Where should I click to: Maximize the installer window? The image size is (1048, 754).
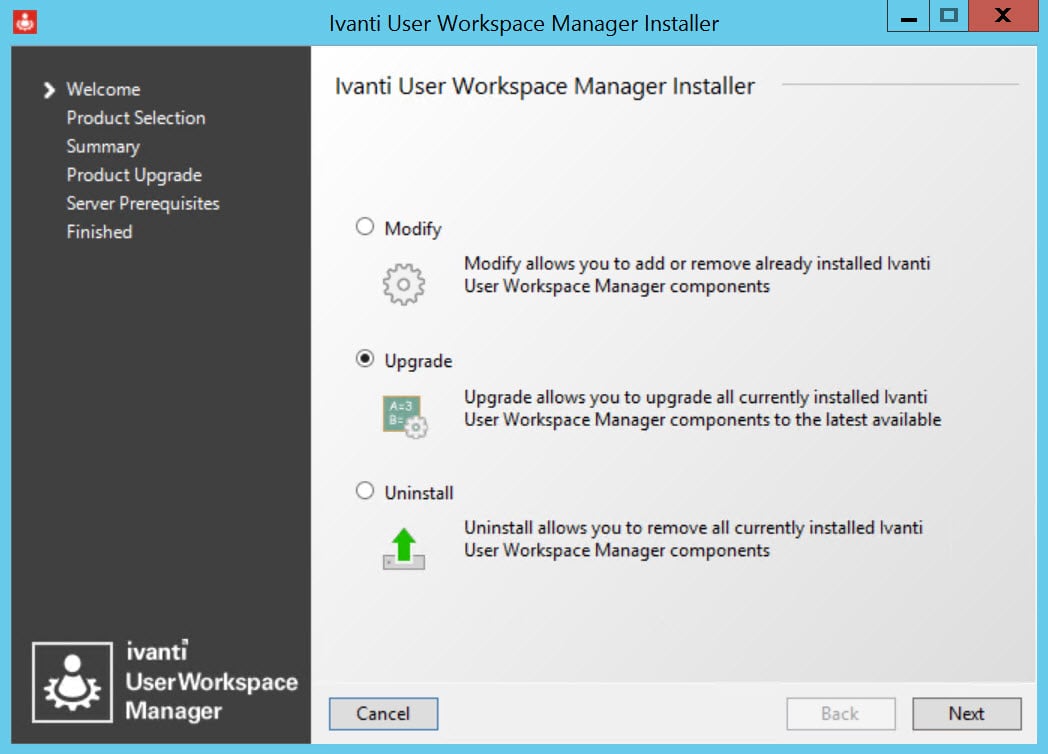click(x=948, y=17)
